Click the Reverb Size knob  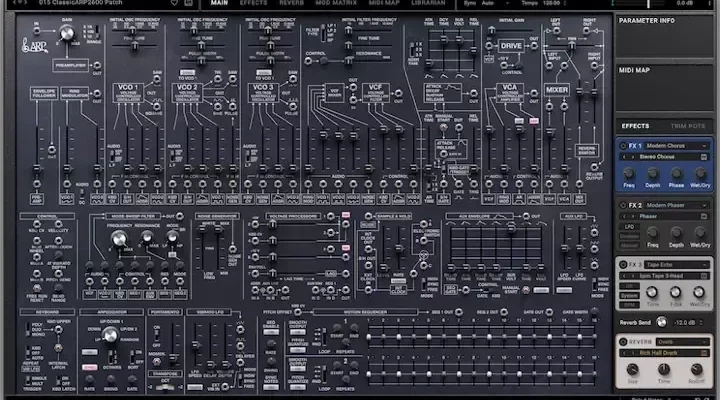coord(632,369)
